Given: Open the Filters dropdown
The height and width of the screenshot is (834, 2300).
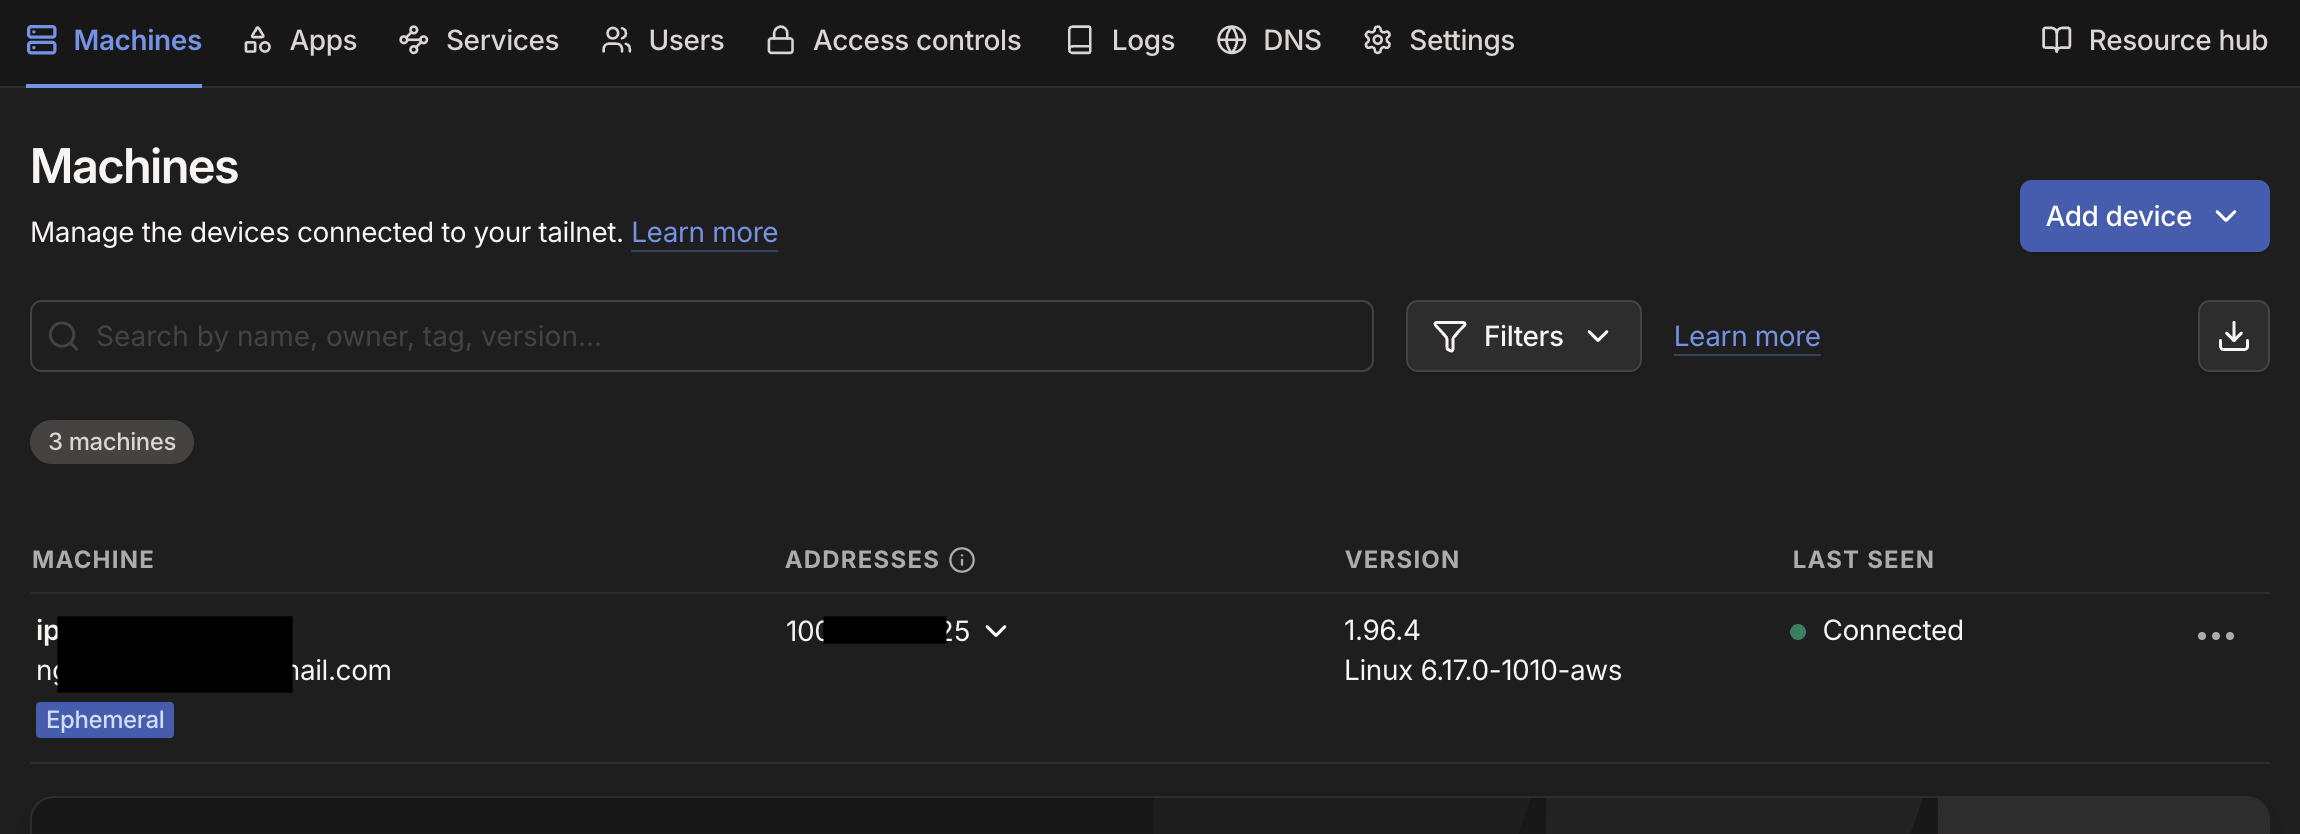Looking at the screenshot, I should pos(1523,336).
